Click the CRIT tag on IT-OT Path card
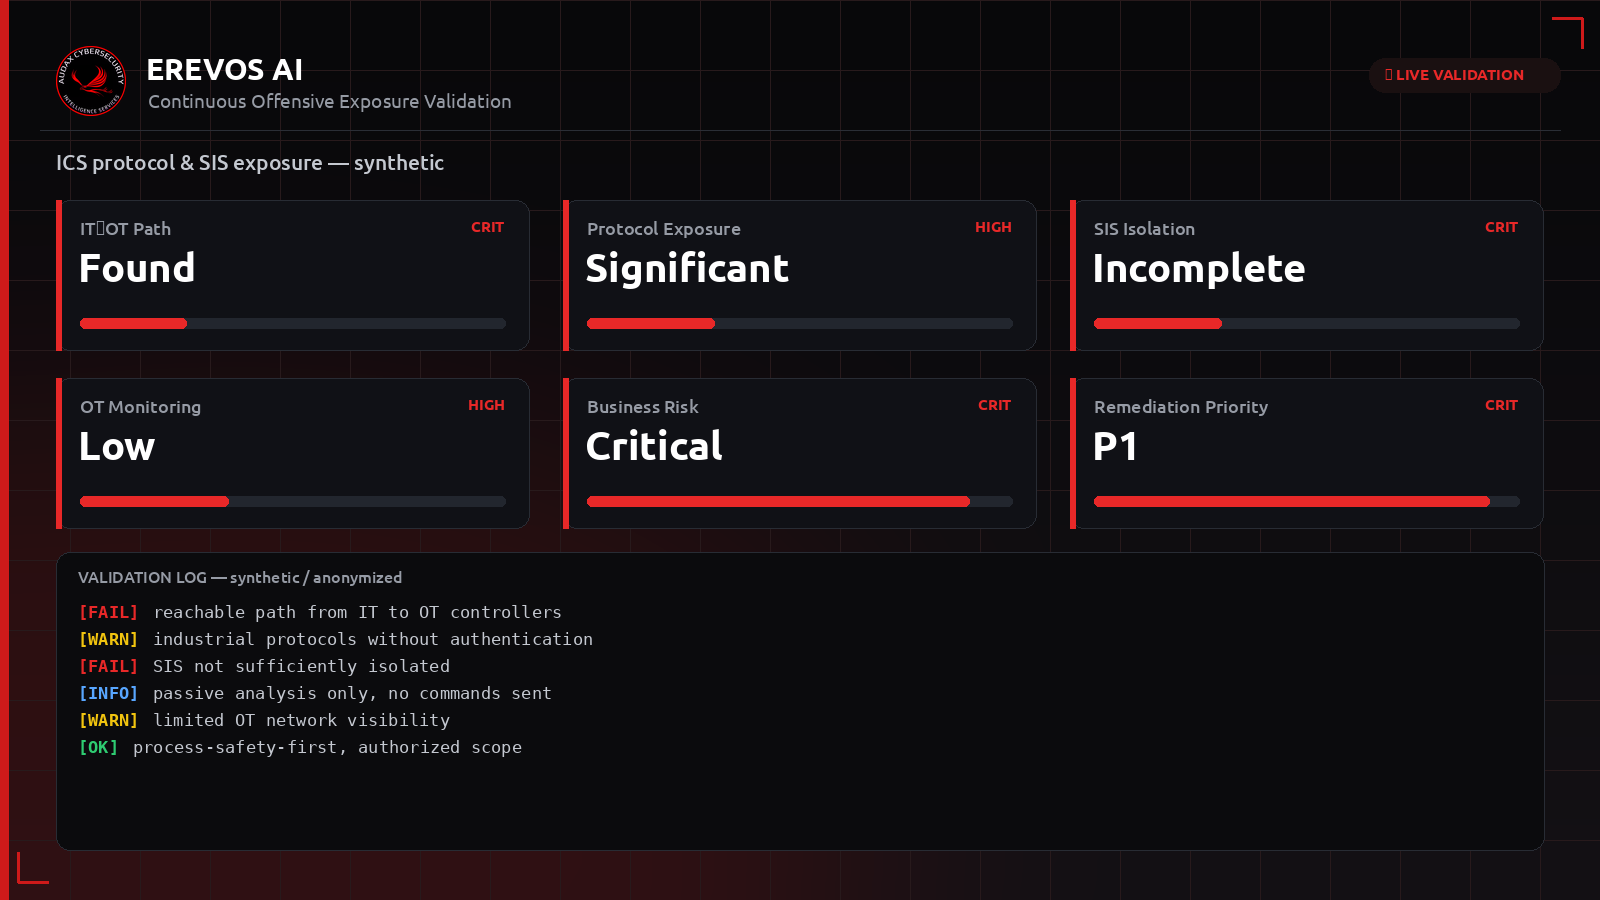This screenshot has width=1600, height=900. click(488, 227)
